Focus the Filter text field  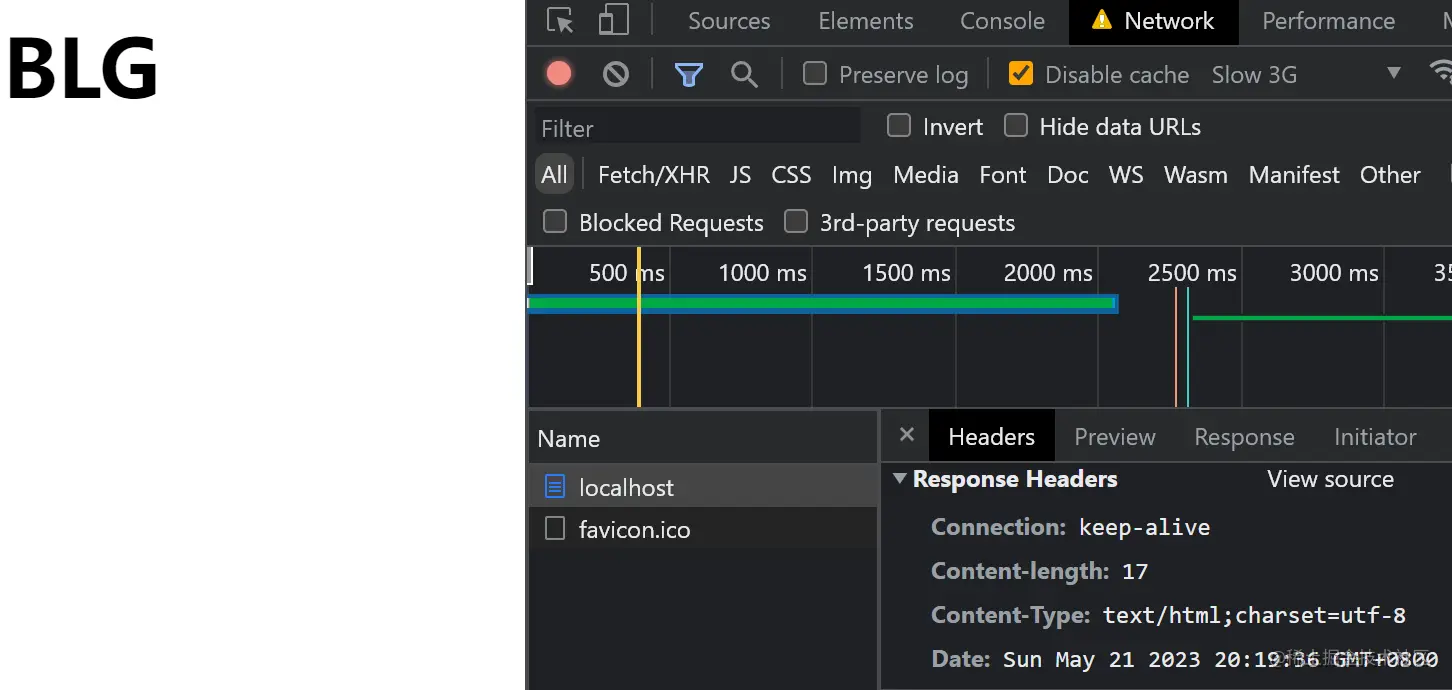pyautogui.click(x=698, y=127)
